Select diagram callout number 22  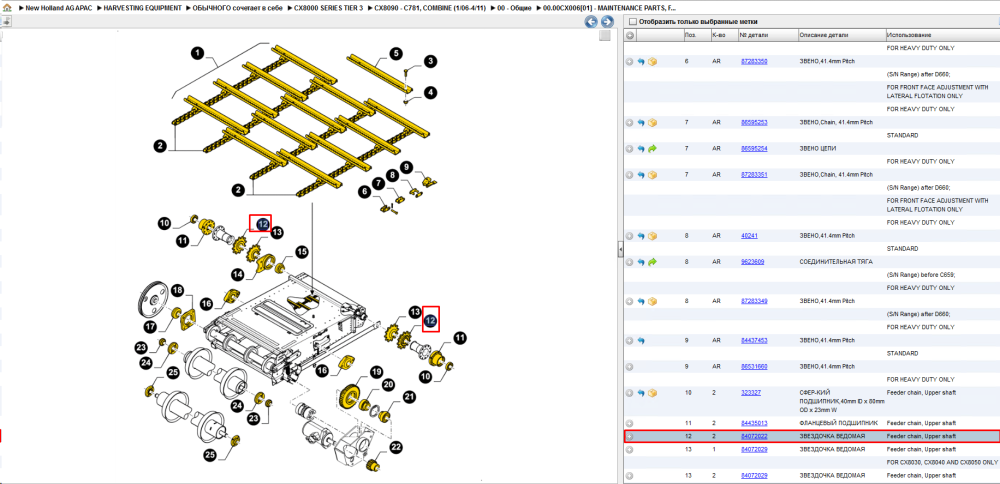(397, 448)
